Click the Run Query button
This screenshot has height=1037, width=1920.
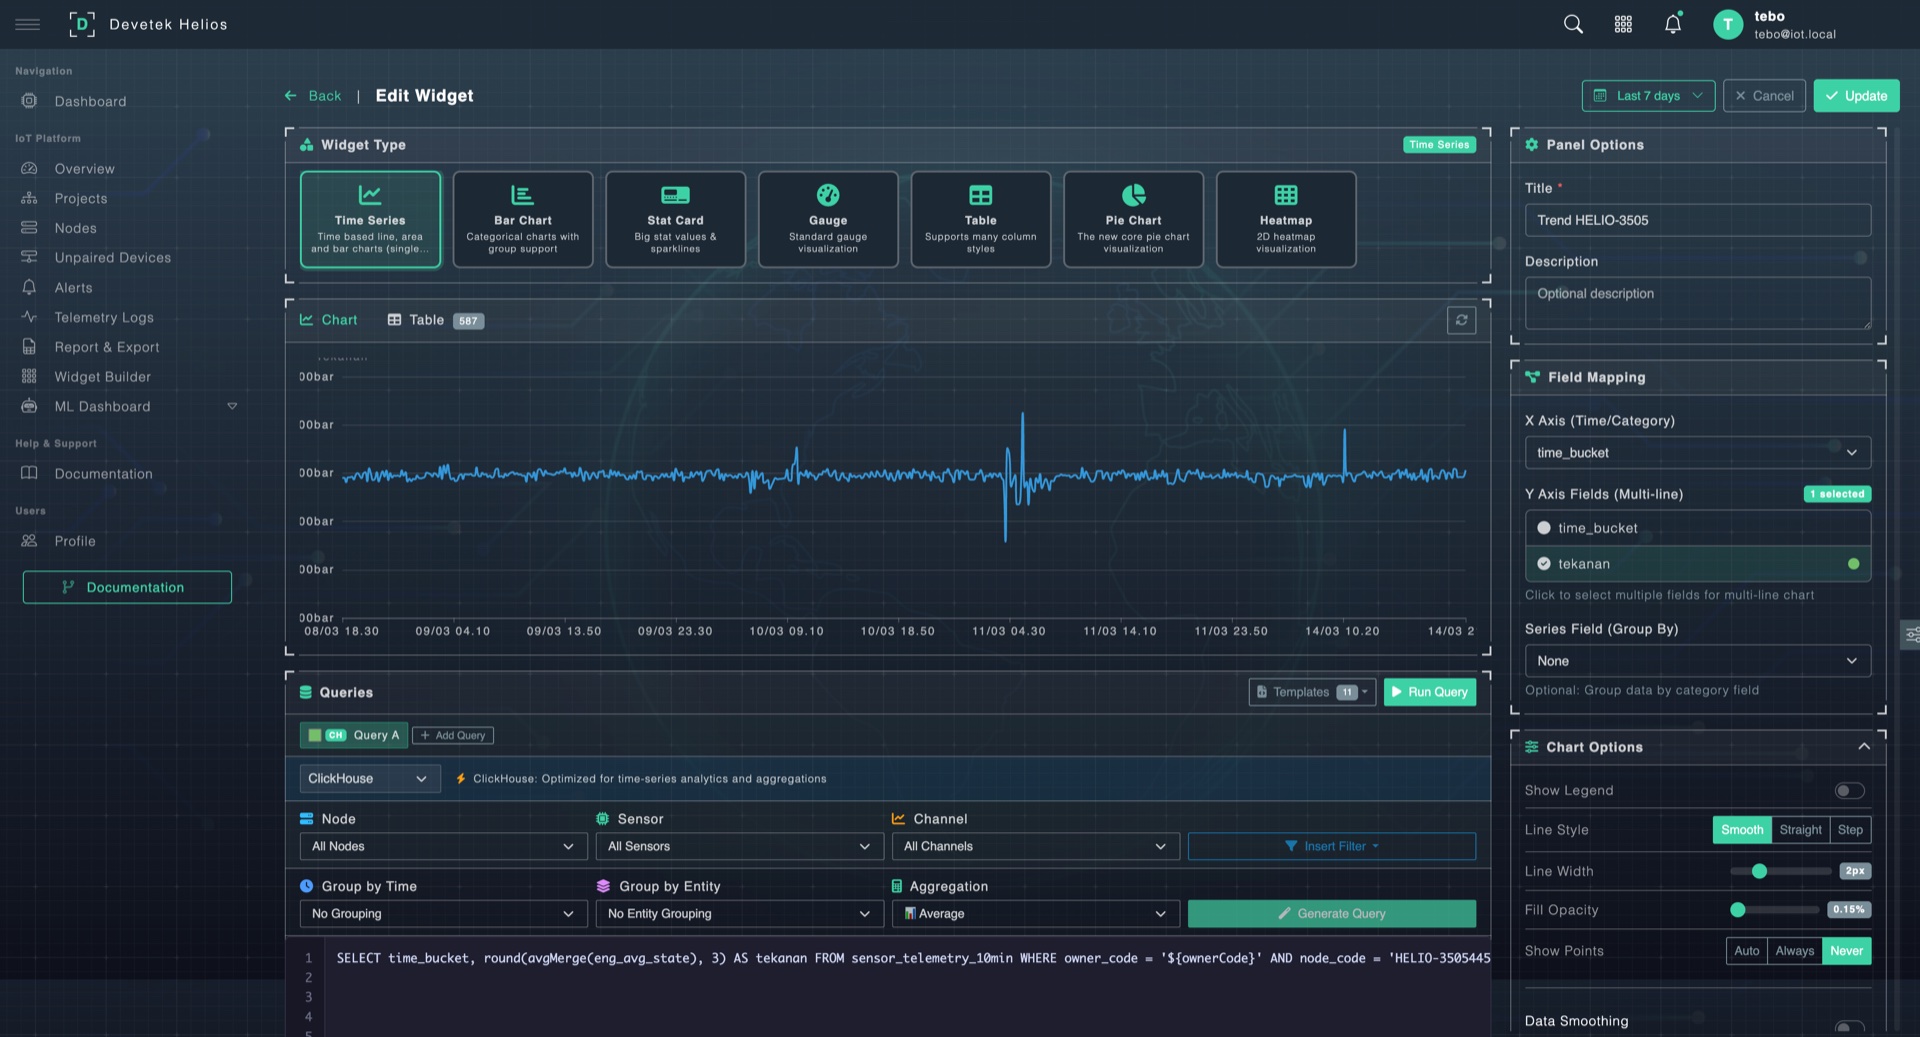[x=1429, y=692]
